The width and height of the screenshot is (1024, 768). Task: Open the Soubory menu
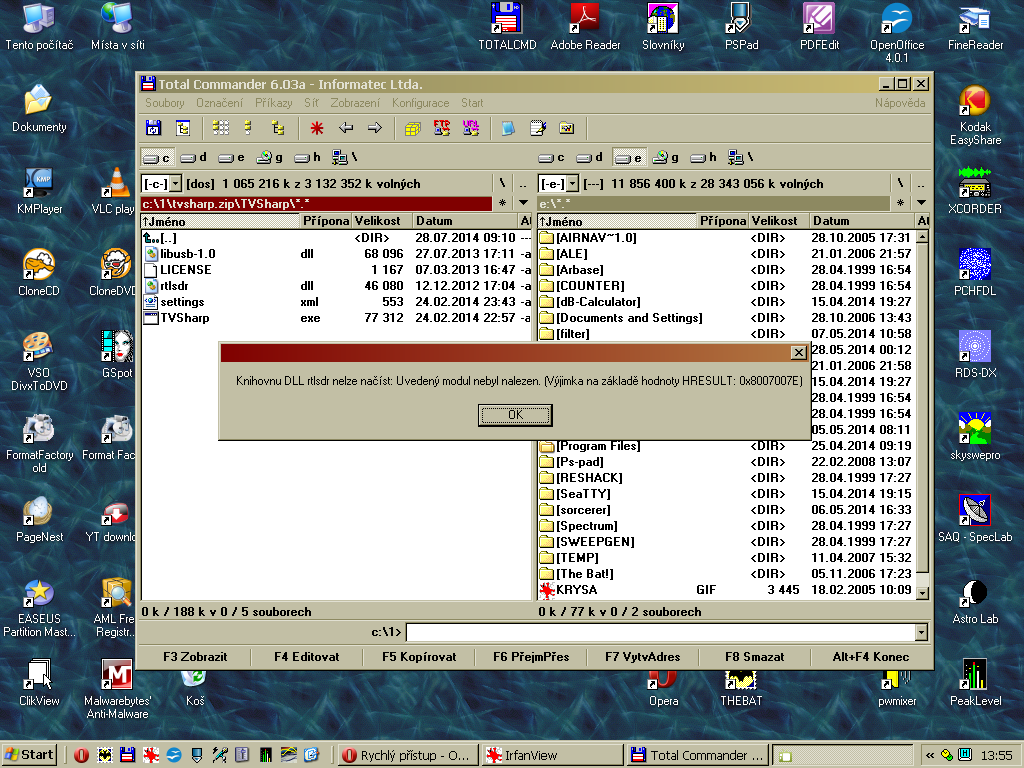[x=165, y=103]
